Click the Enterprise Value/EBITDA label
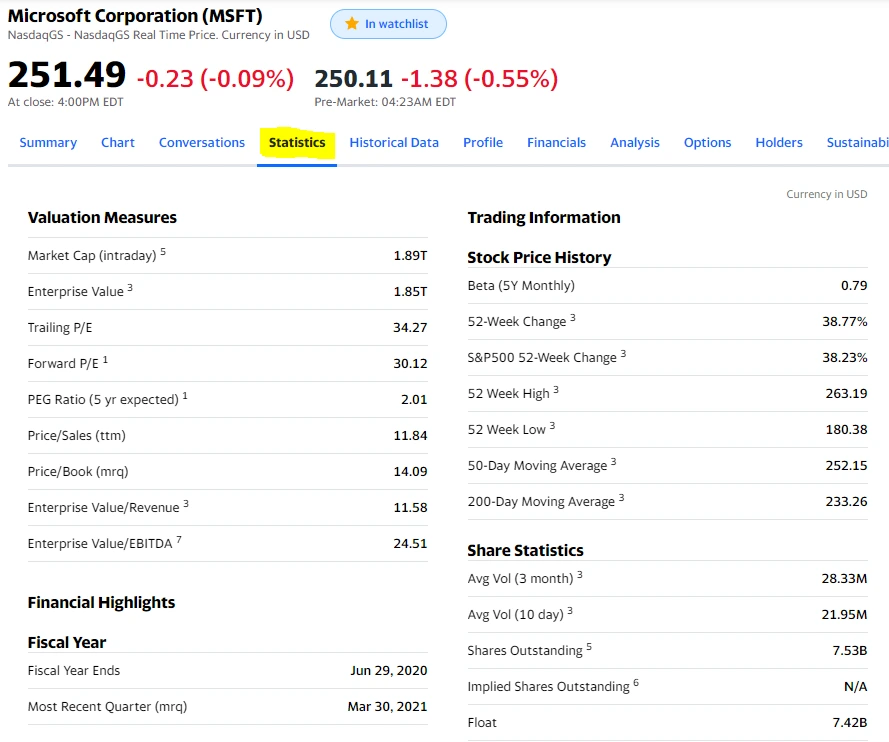Viewport: 889px width, 742px height. (x=100, y=544)
